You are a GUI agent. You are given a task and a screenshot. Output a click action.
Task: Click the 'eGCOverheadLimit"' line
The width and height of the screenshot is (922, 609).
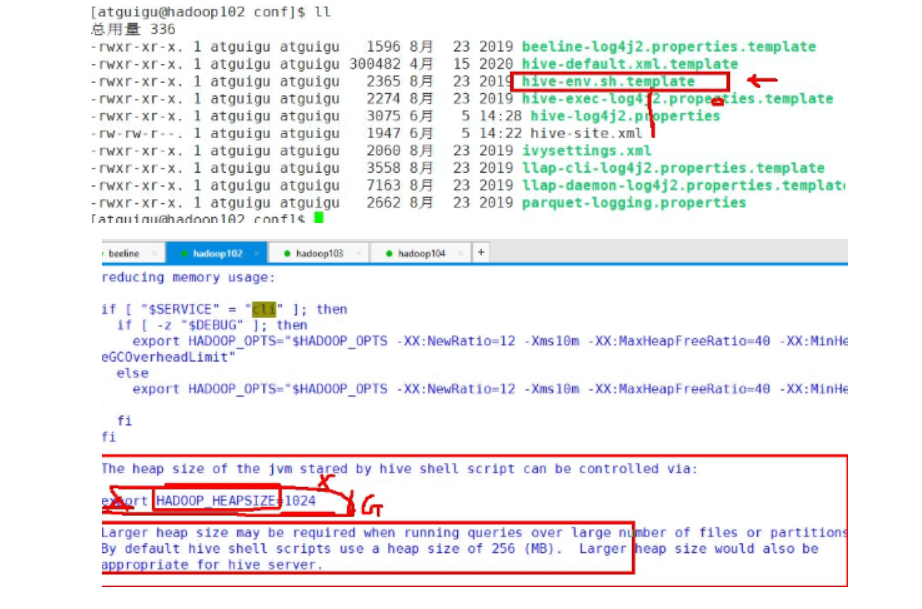point(168,357)
